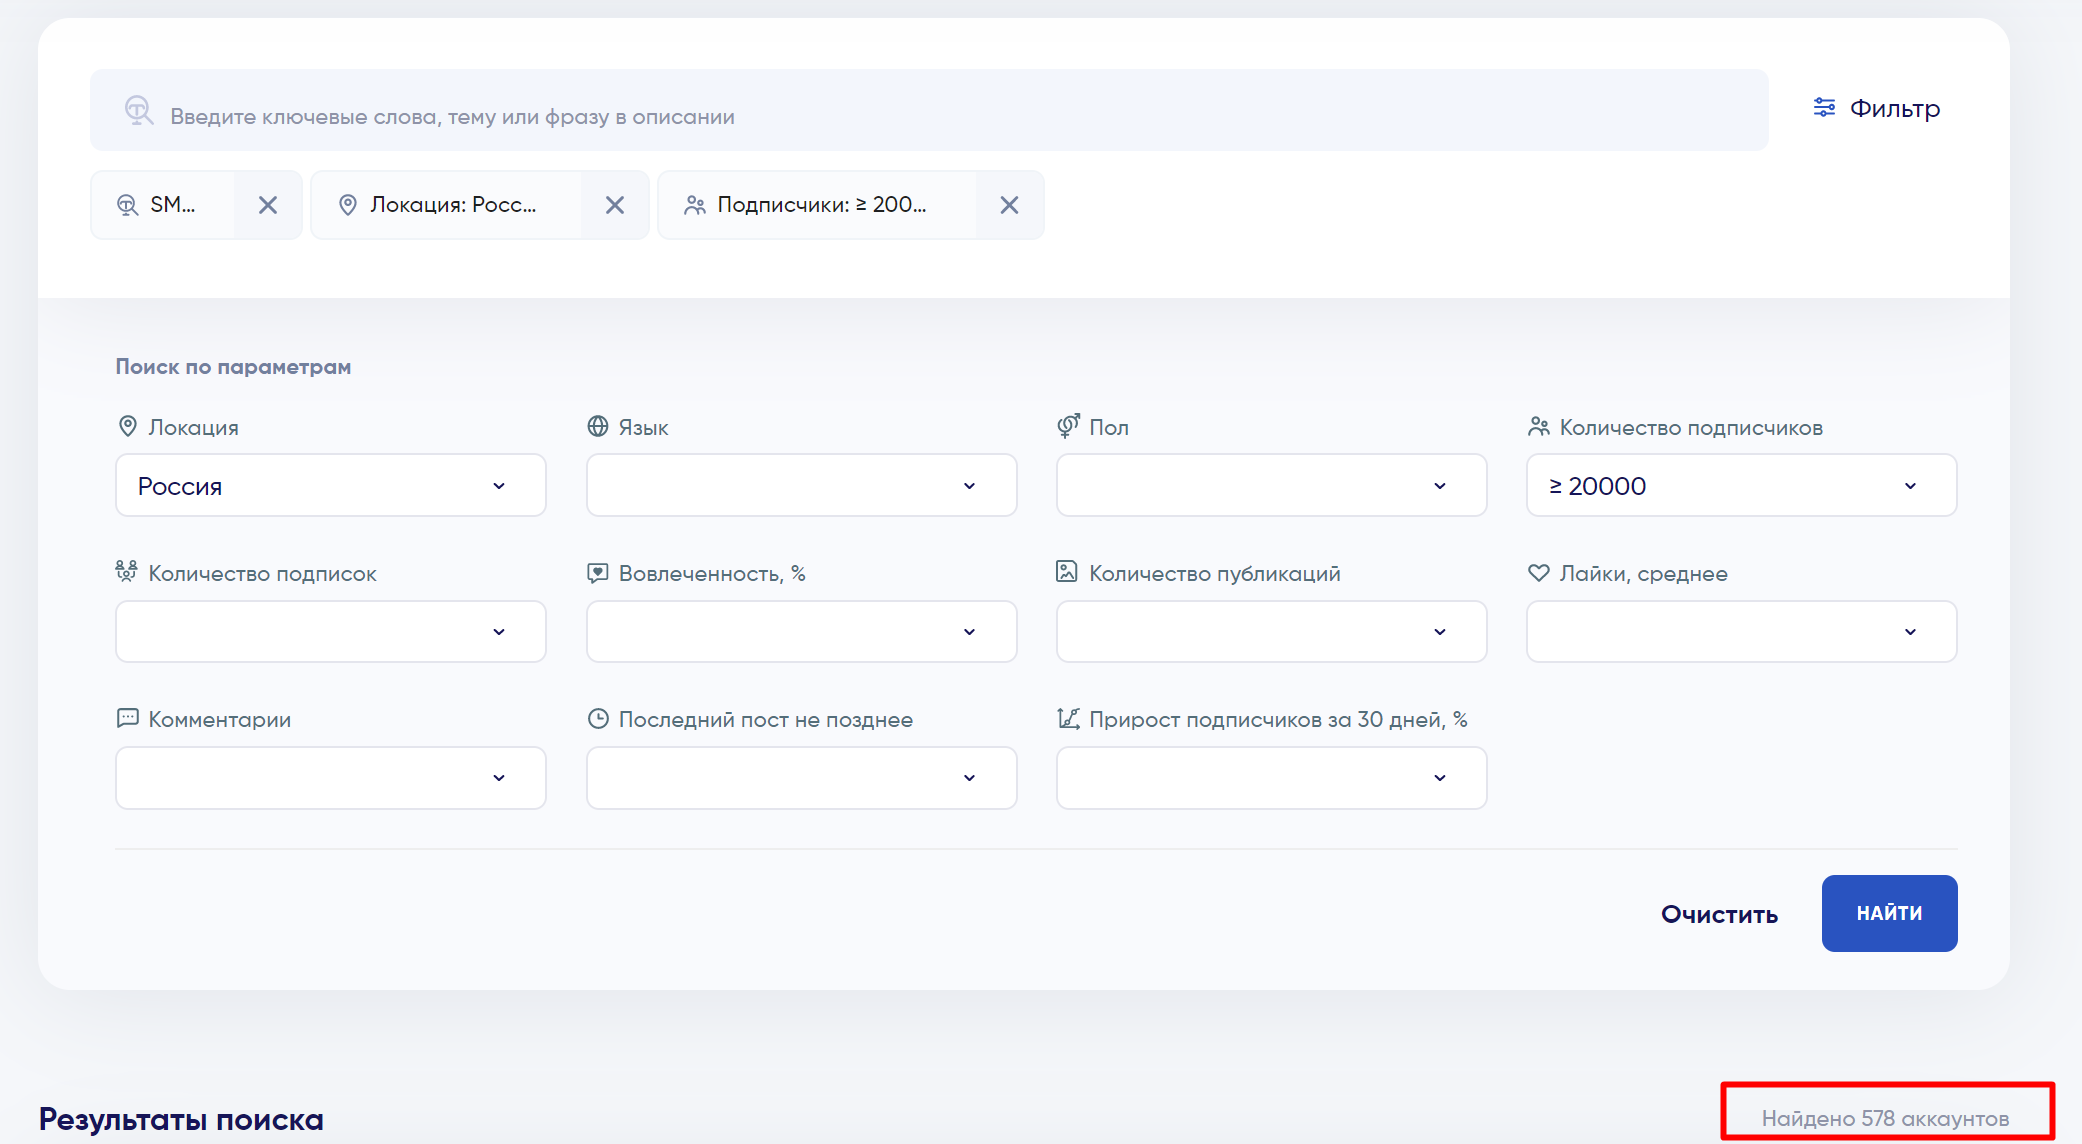Open the Пол dropdown
2082x1144 pixels.
[x=1272, y=485]
